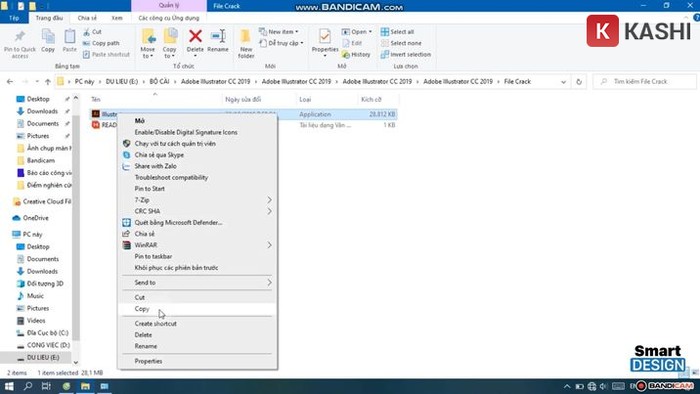
Task: Click History in the ribbon
Action: click(x=356, y=54)
